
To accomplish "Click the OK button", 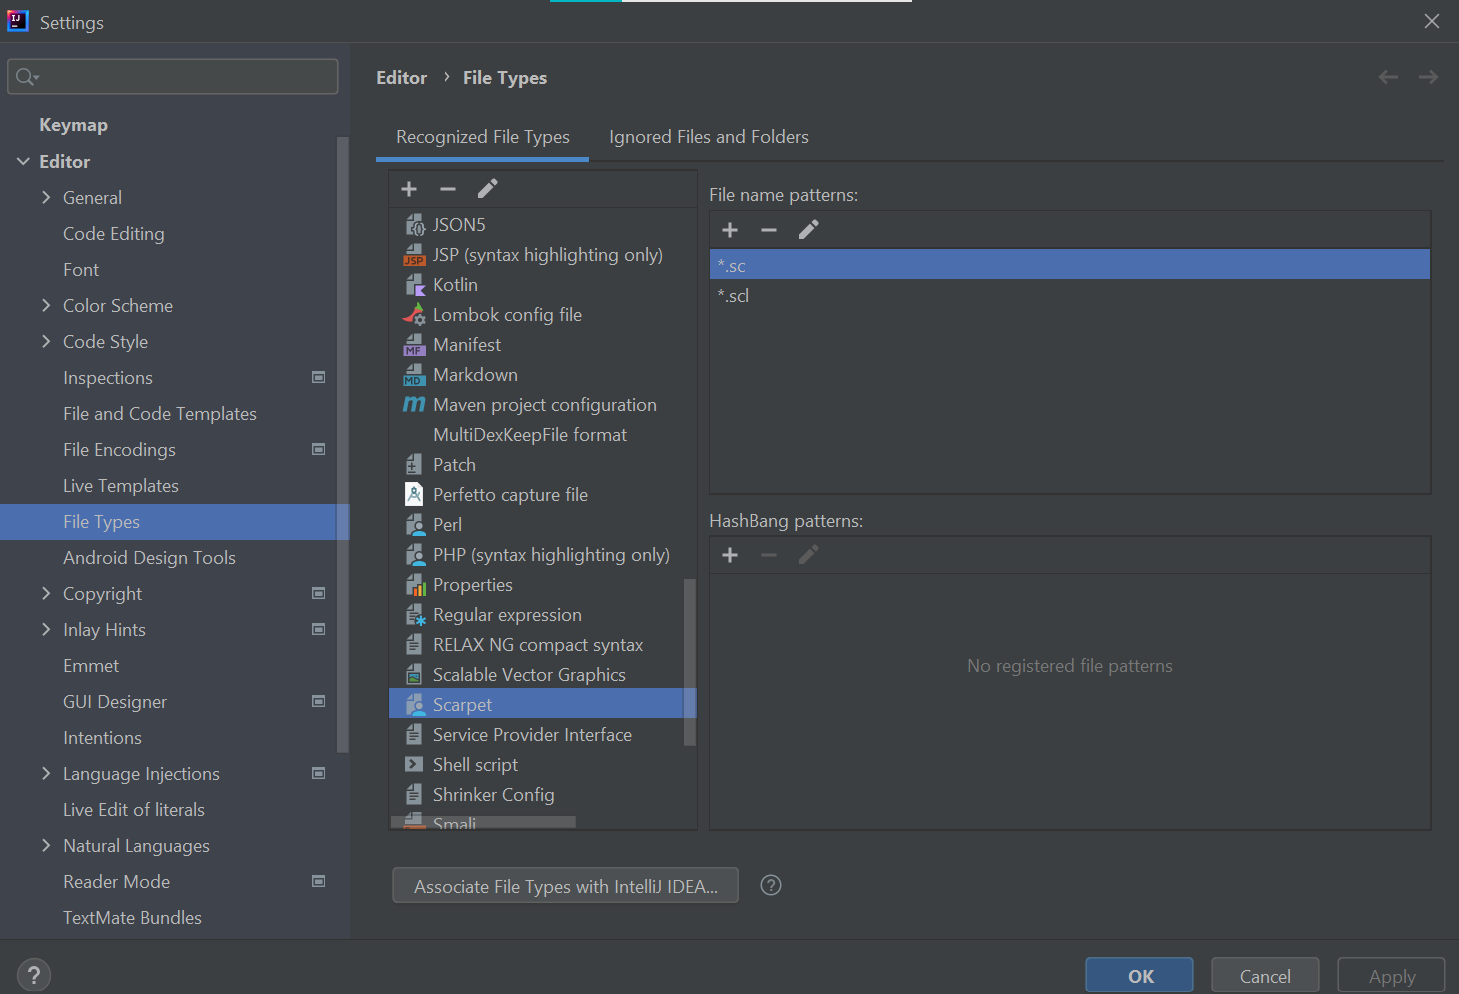I will (x=1139, y=975).
